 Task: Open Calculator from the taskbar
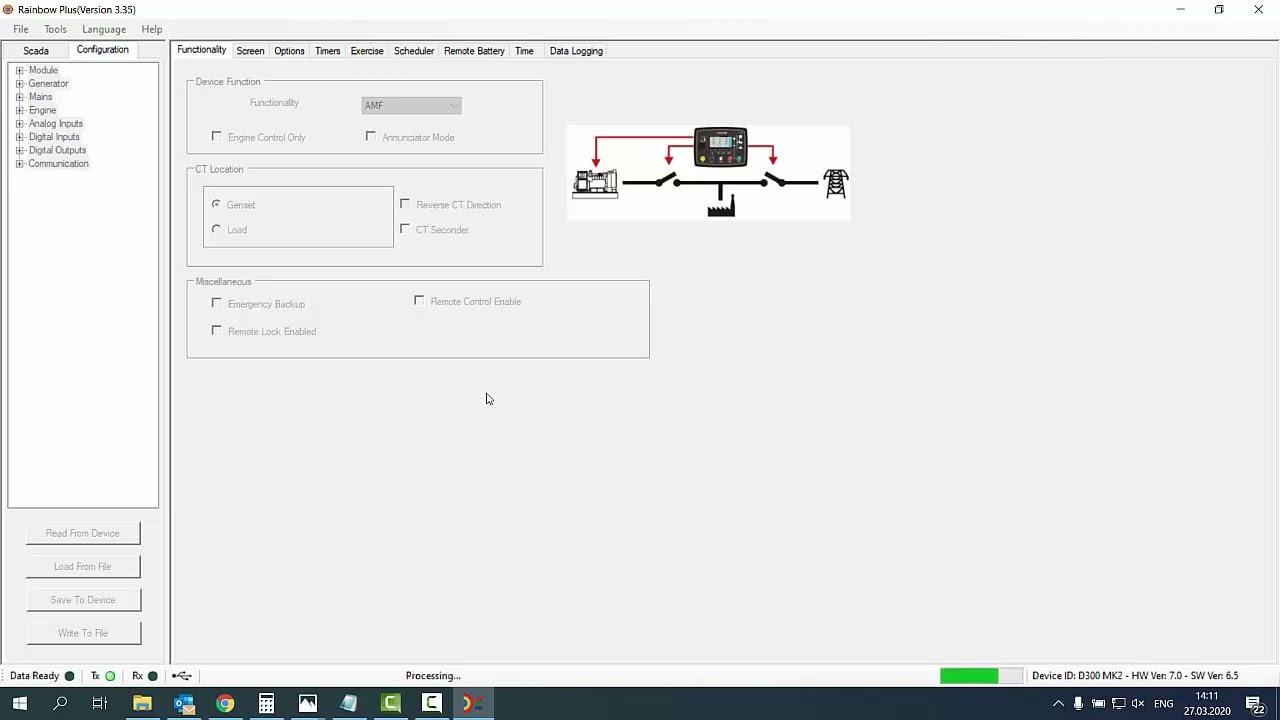tap(266, 704)
